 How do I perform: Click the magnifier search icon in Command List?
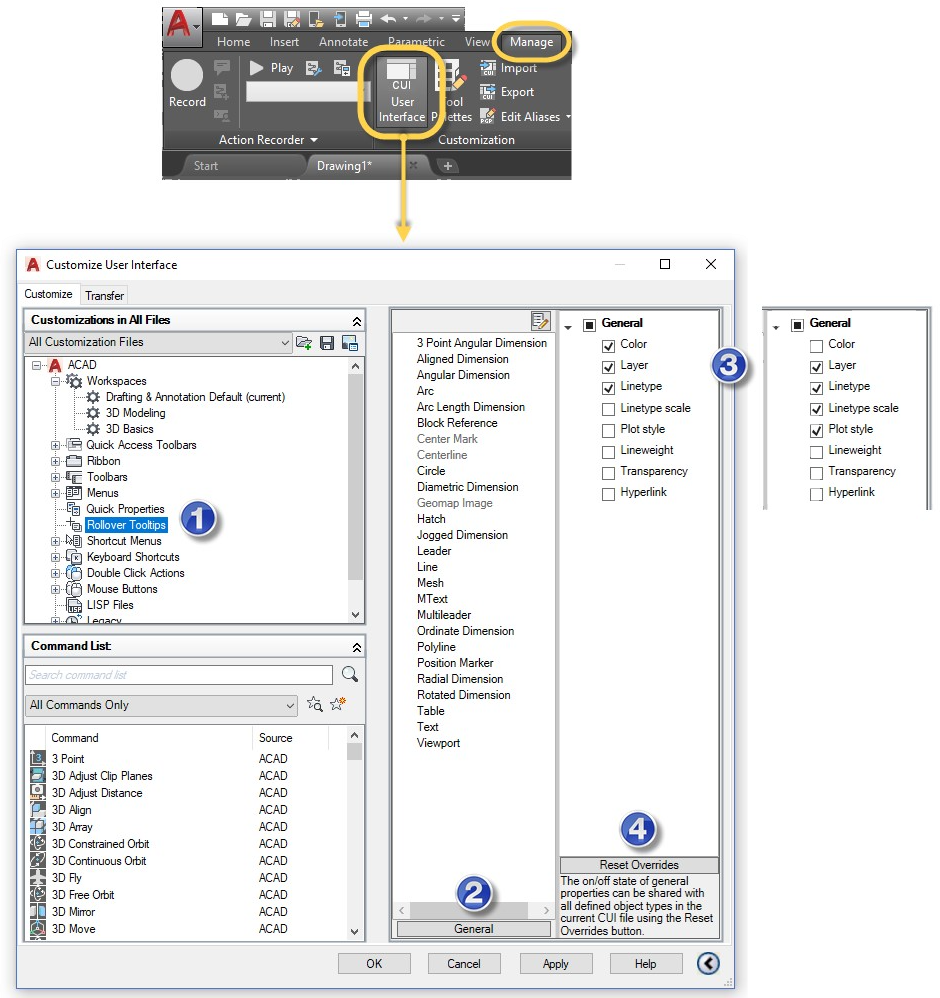349,675
